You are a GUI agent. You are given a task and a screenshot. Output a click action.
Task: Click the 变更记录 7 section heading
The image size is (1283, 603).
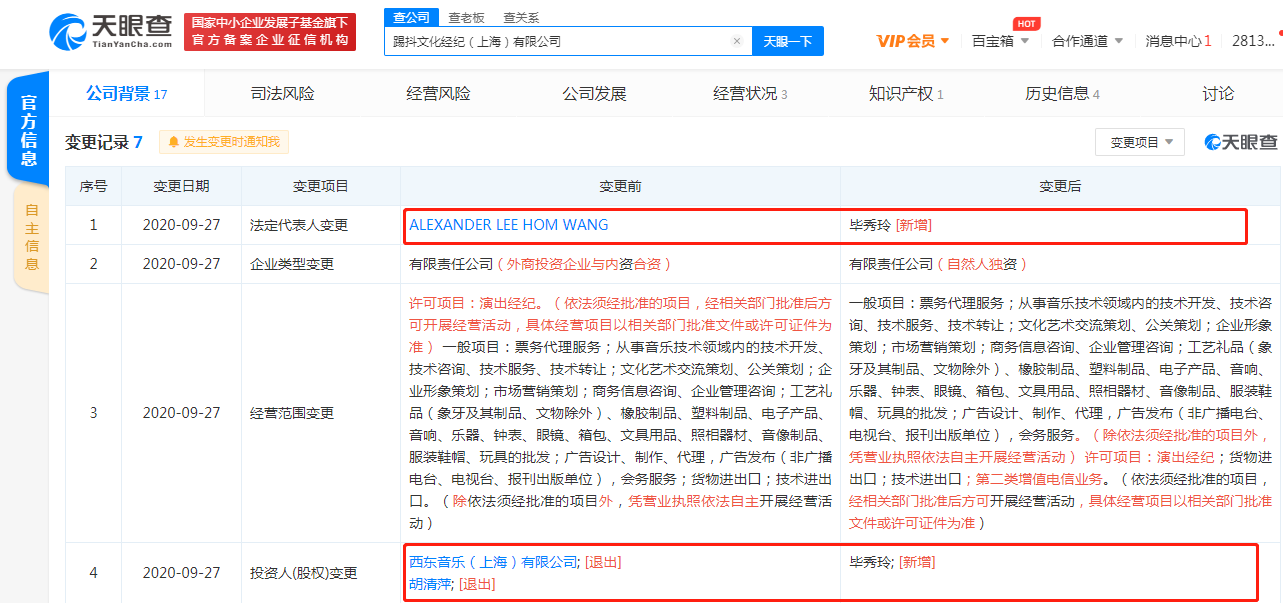(104, 142)
